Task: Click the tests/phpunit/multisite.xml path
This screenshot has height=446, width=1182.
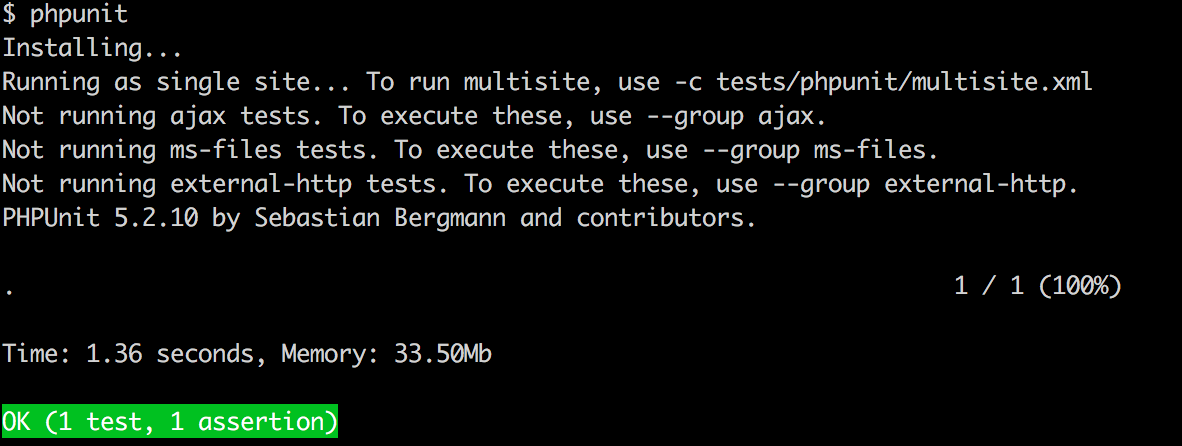Action: [x=905, y=82]
